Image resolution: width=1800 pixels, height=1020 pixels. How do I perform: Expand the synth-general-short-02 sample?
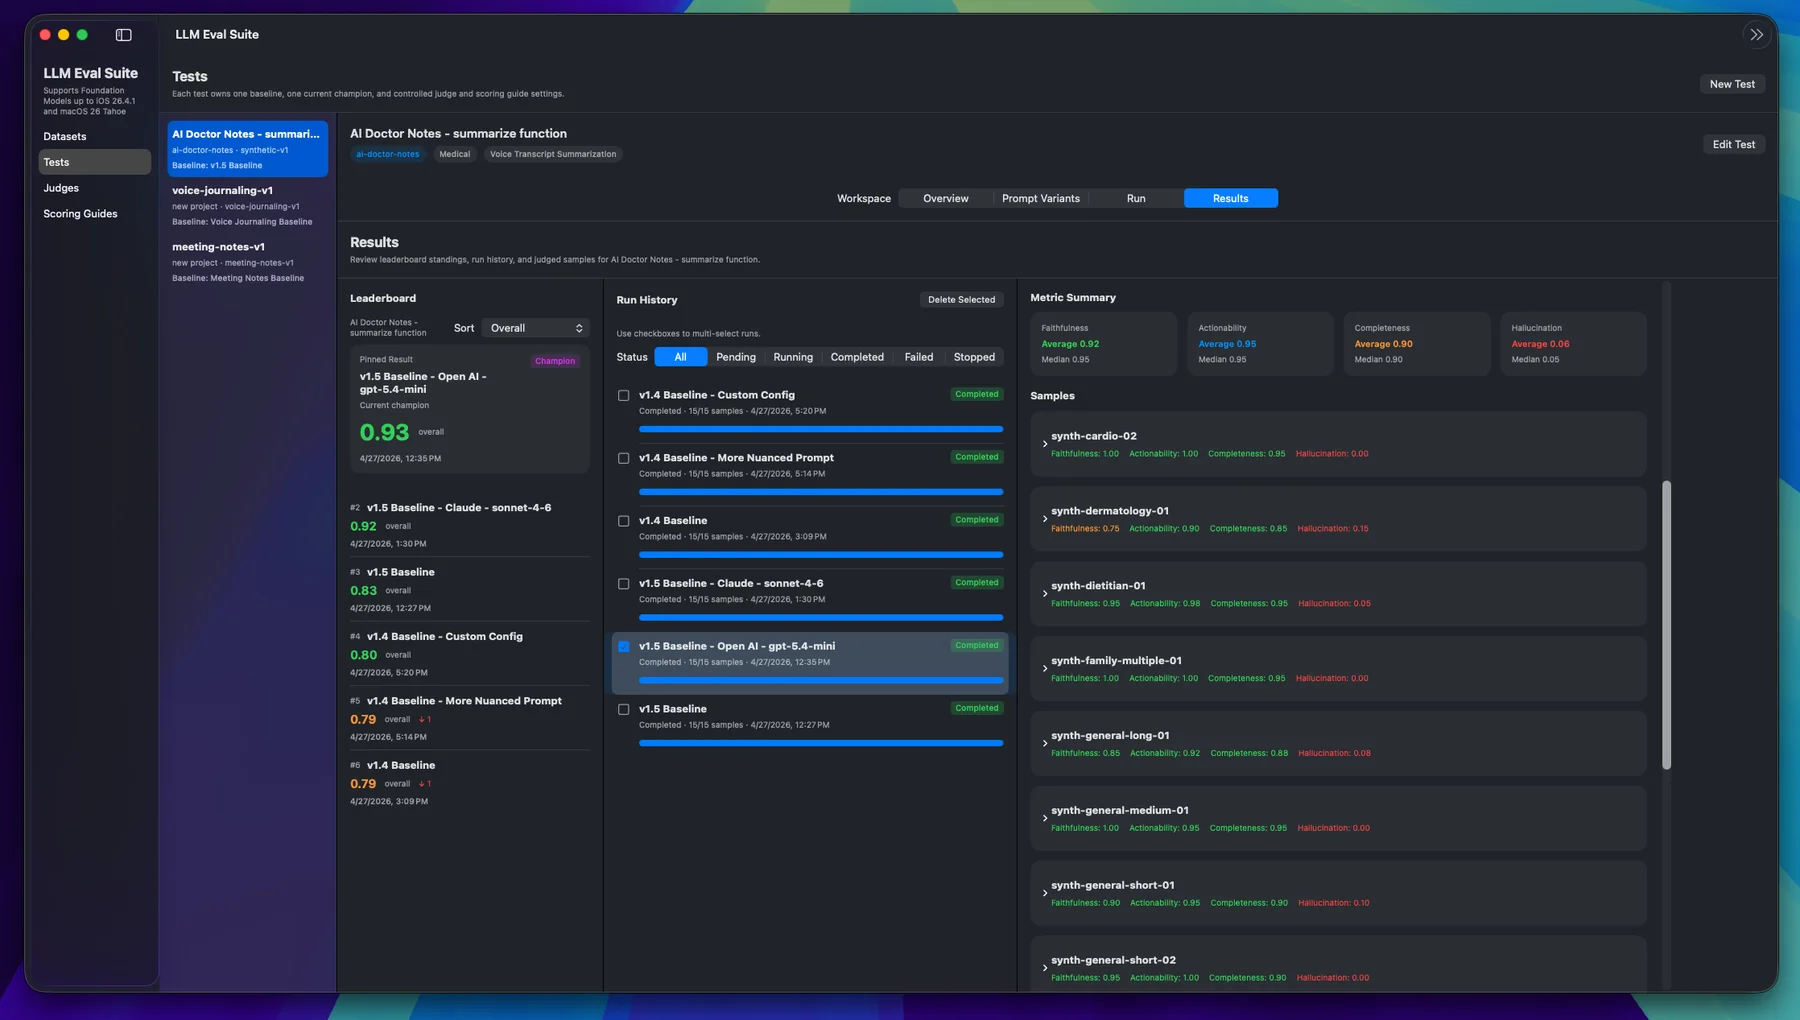click(x=1045, y=968)
